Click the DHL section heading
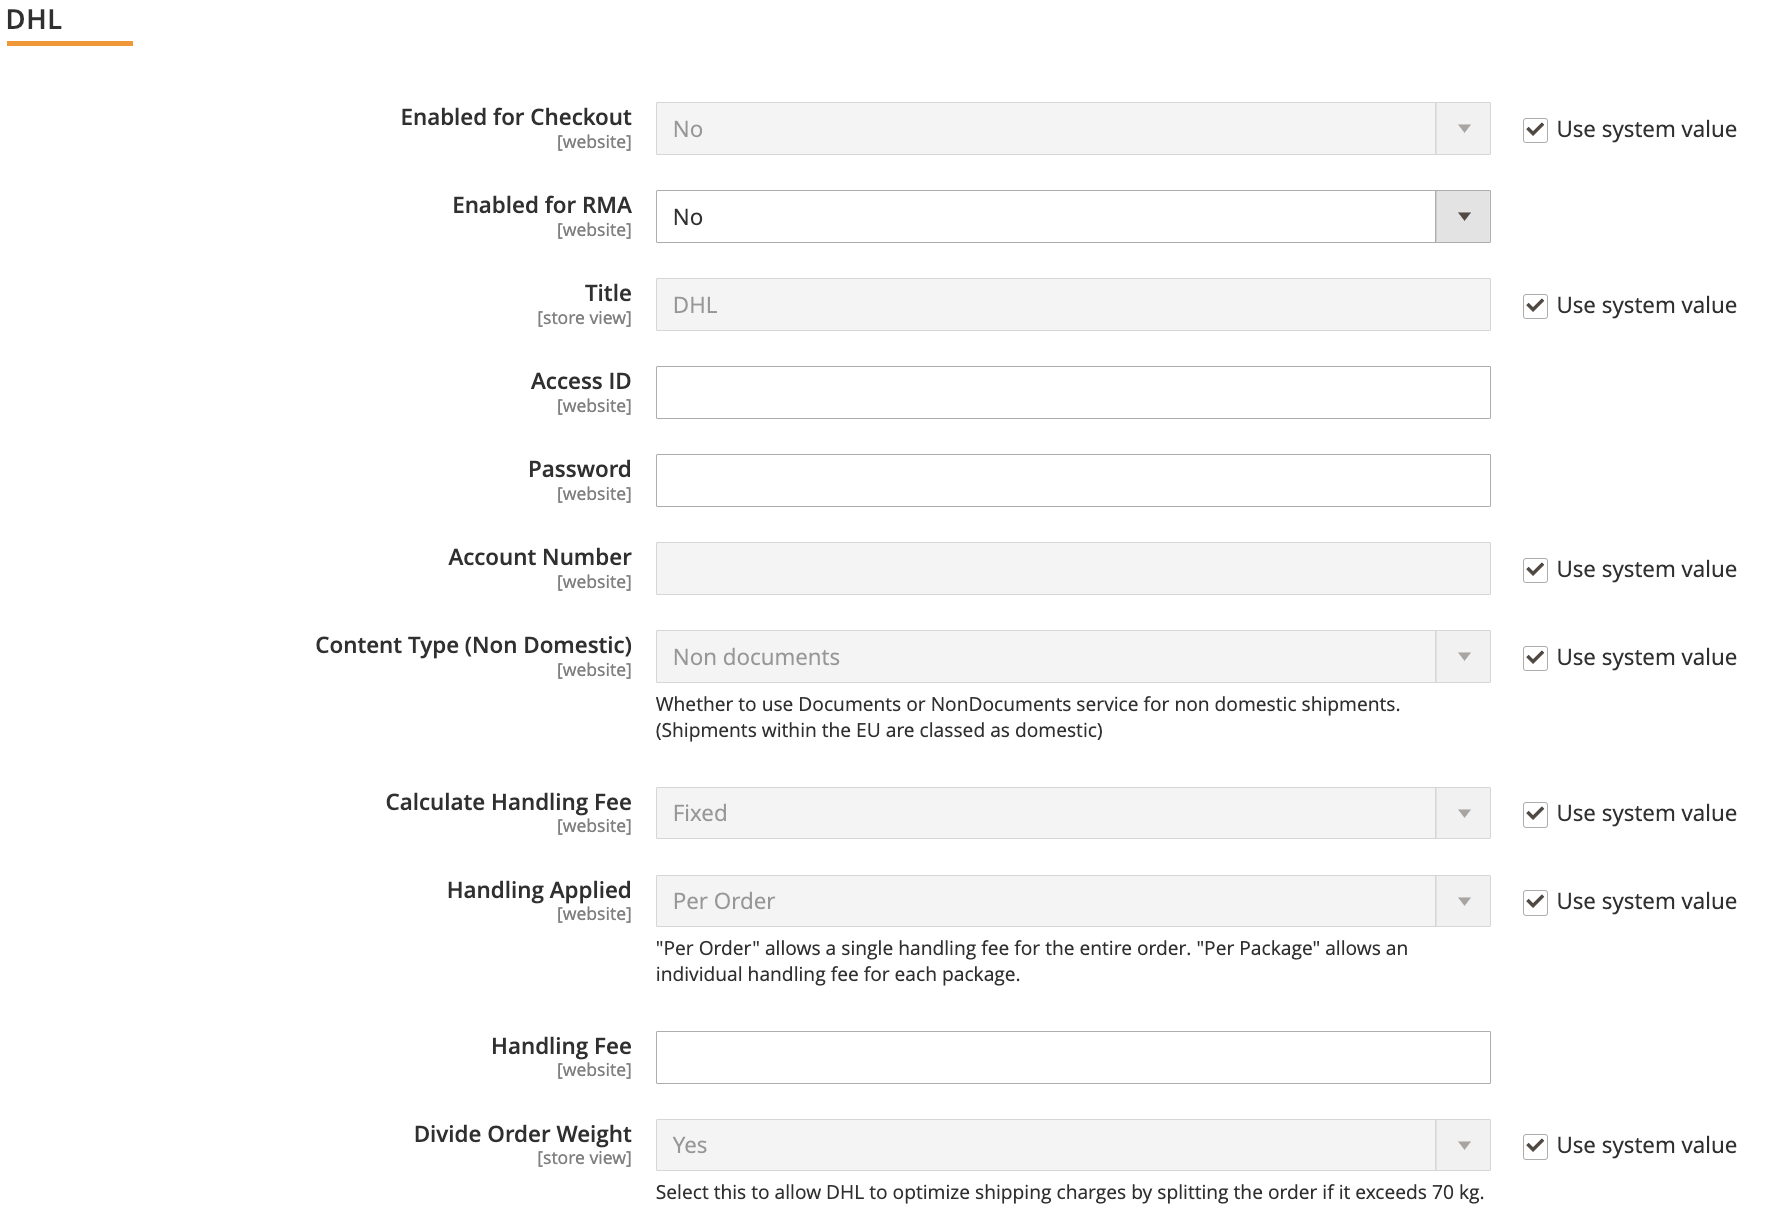This screenshot has height=1220, width=1768. (x=35, y=17)
